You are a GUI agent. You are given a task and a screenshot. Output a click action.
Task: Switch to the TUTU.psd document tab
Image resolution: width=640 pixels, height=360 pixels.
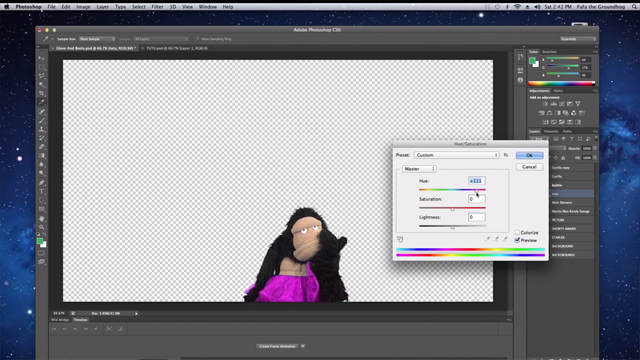point(177,48)
